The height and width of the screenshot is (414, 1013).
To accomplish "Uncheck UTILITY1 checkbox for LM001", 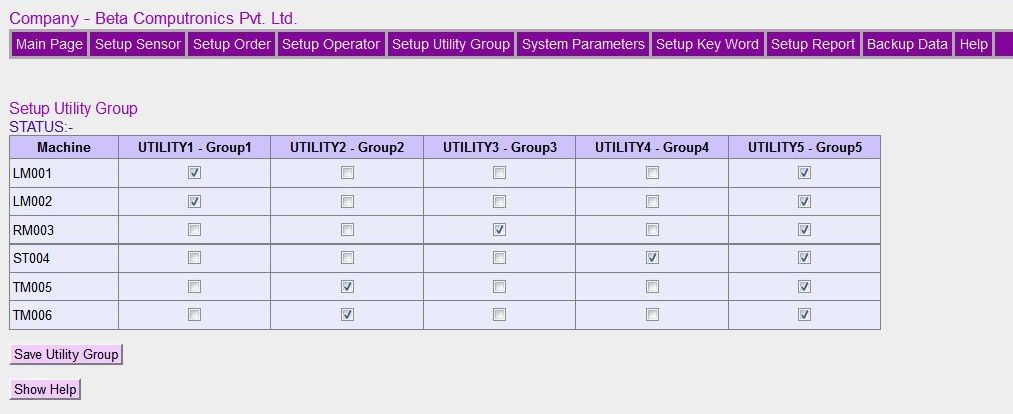I will 195,173.
